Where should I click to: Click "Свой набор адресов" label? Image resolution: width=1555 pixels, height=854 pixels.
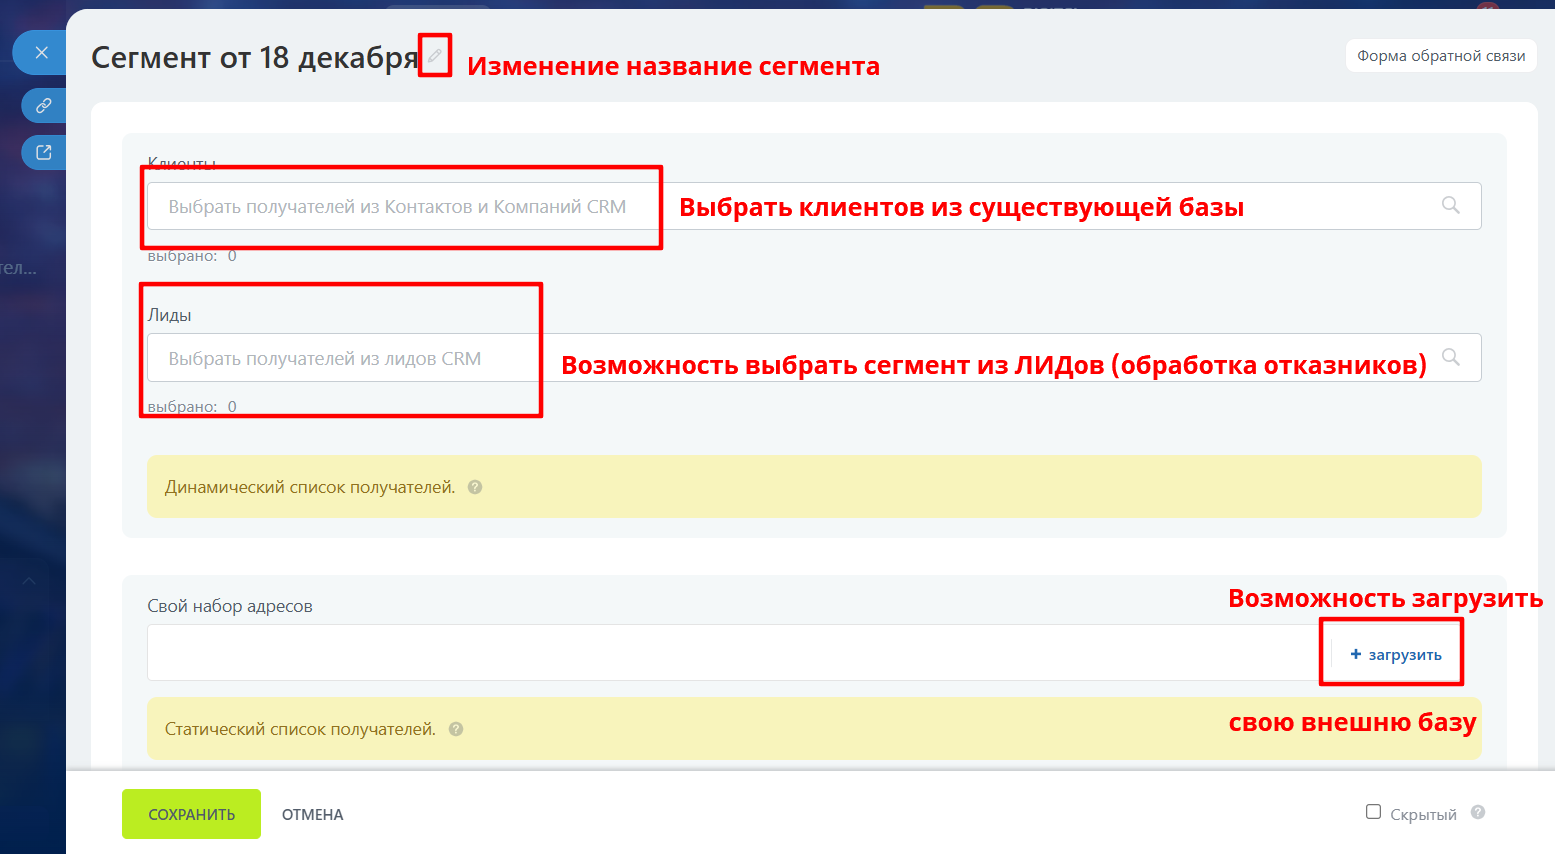tap(230, 606)
